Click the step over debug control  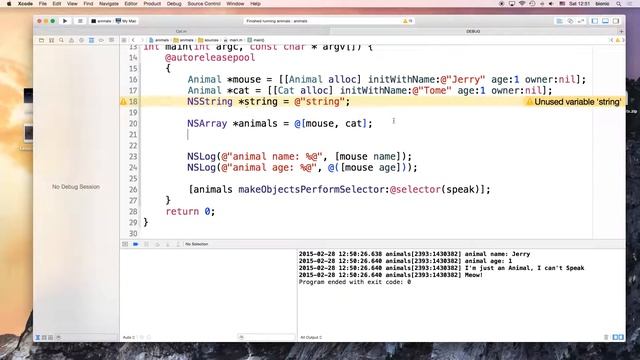pyautogui.click(x=157, y=244)
